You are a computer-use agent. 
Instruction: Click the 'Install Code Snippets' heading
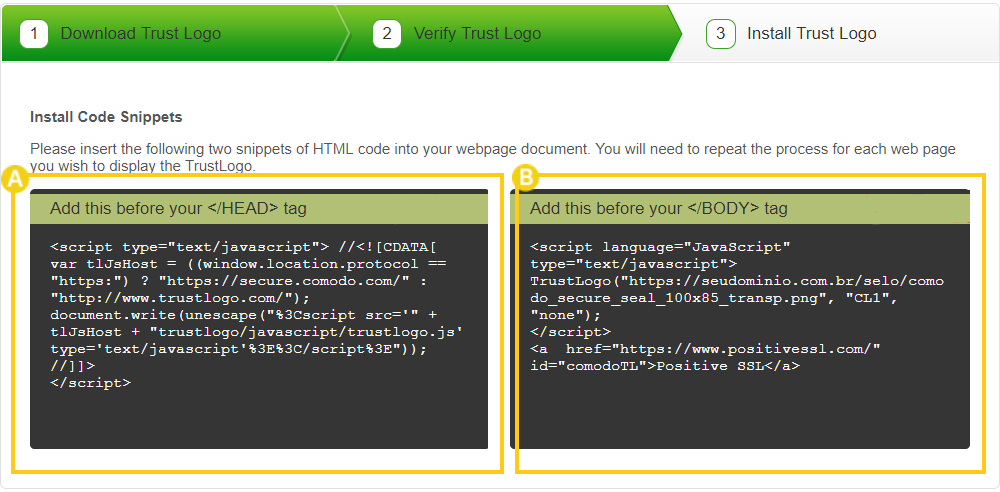pos(106,117)
